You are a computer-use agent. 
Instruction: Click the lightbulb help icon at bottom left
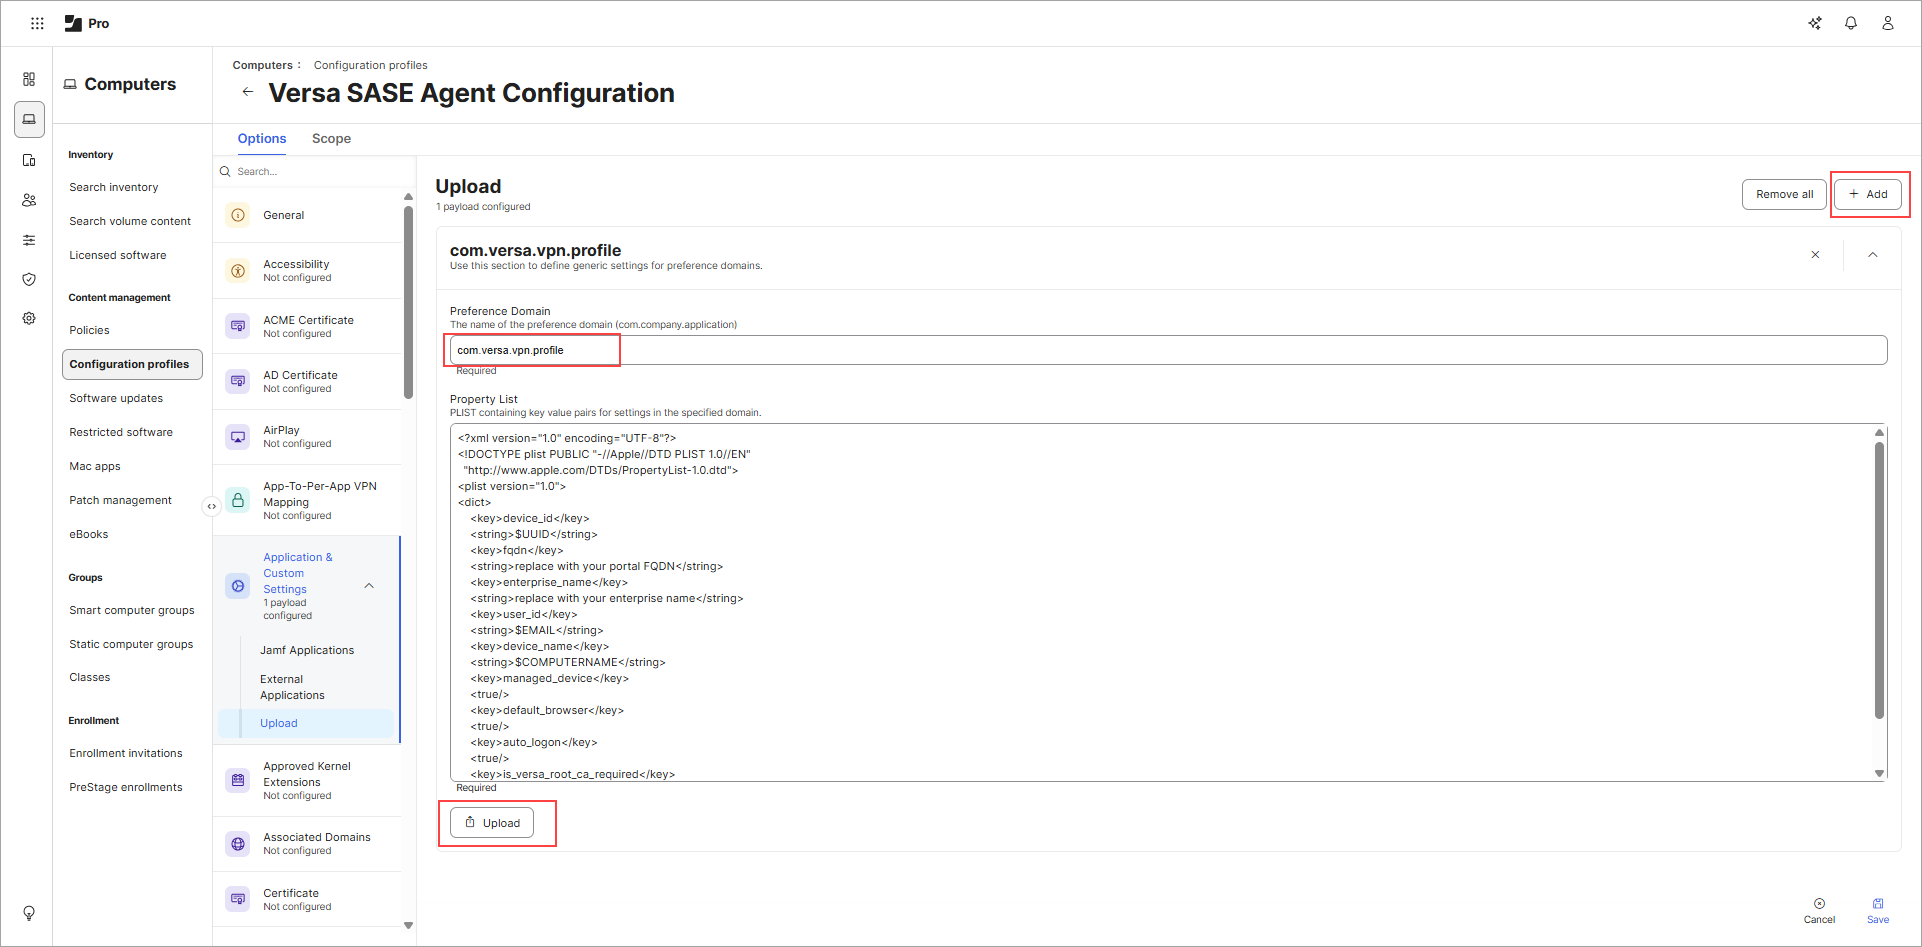tap(29, 913)
